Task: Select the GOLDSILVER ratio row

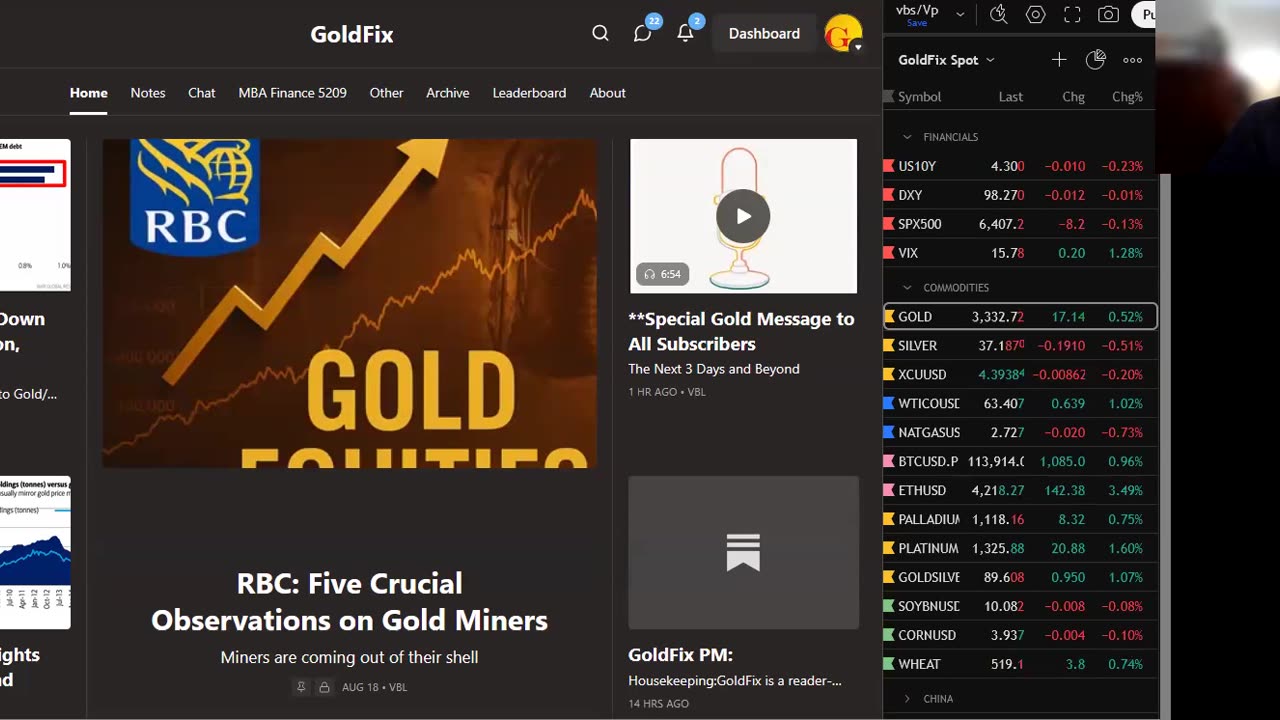Action: (x=1020, y=577)
